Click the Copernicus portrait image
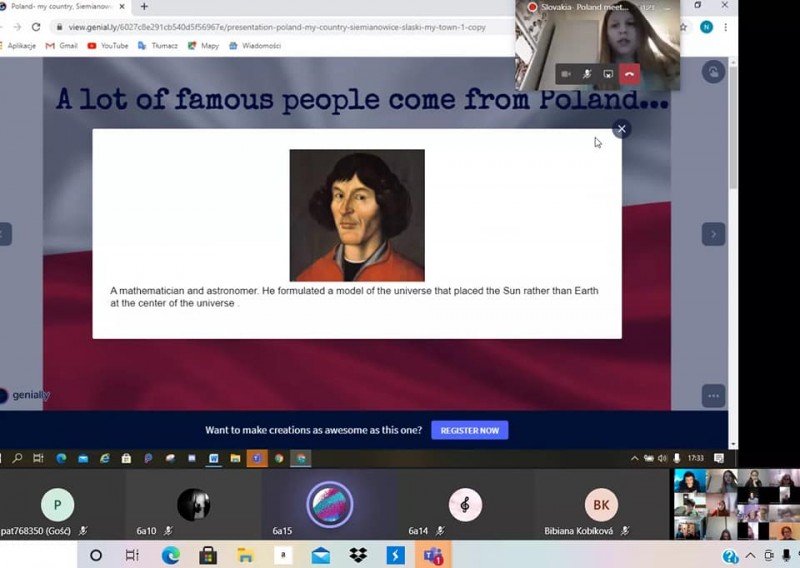Image resolution: width=800 pixels, height=568 pixels. click(x=357, y=215)
